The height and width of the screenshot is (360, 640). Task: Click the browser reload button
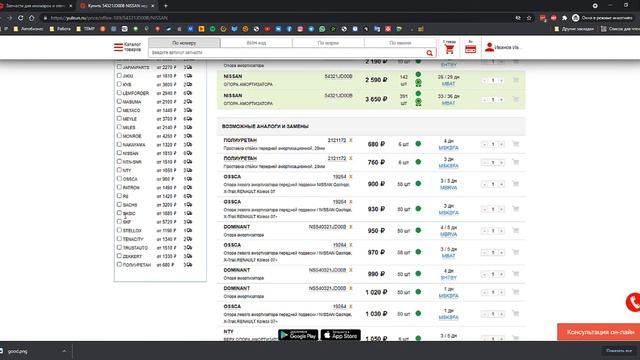pos(20,18)
